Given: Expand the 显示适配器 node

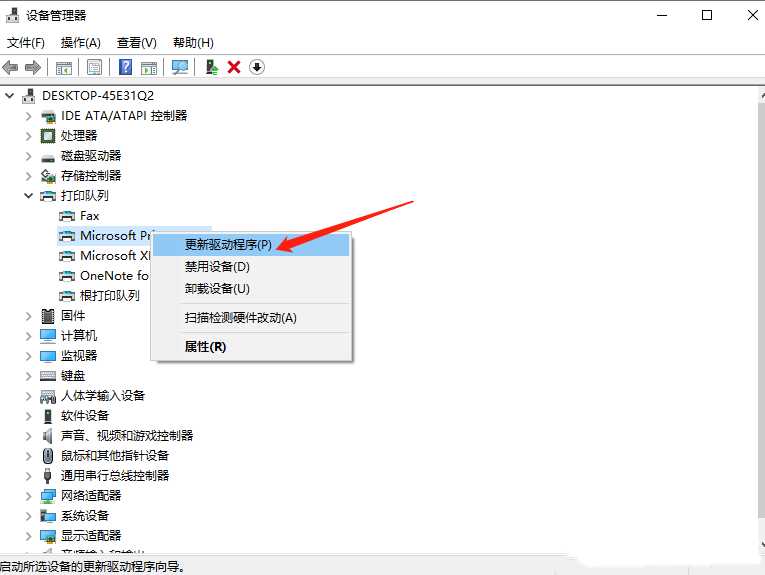Looking at the screenshot, I should (29, 536).
